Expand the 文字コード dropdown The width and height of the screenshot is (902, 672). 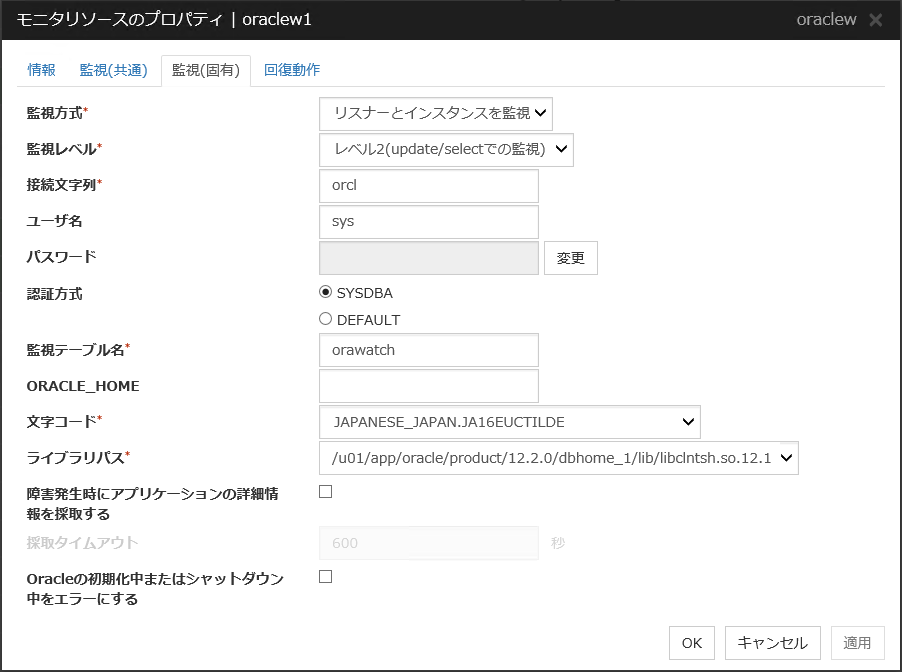[x=509, y=422]
